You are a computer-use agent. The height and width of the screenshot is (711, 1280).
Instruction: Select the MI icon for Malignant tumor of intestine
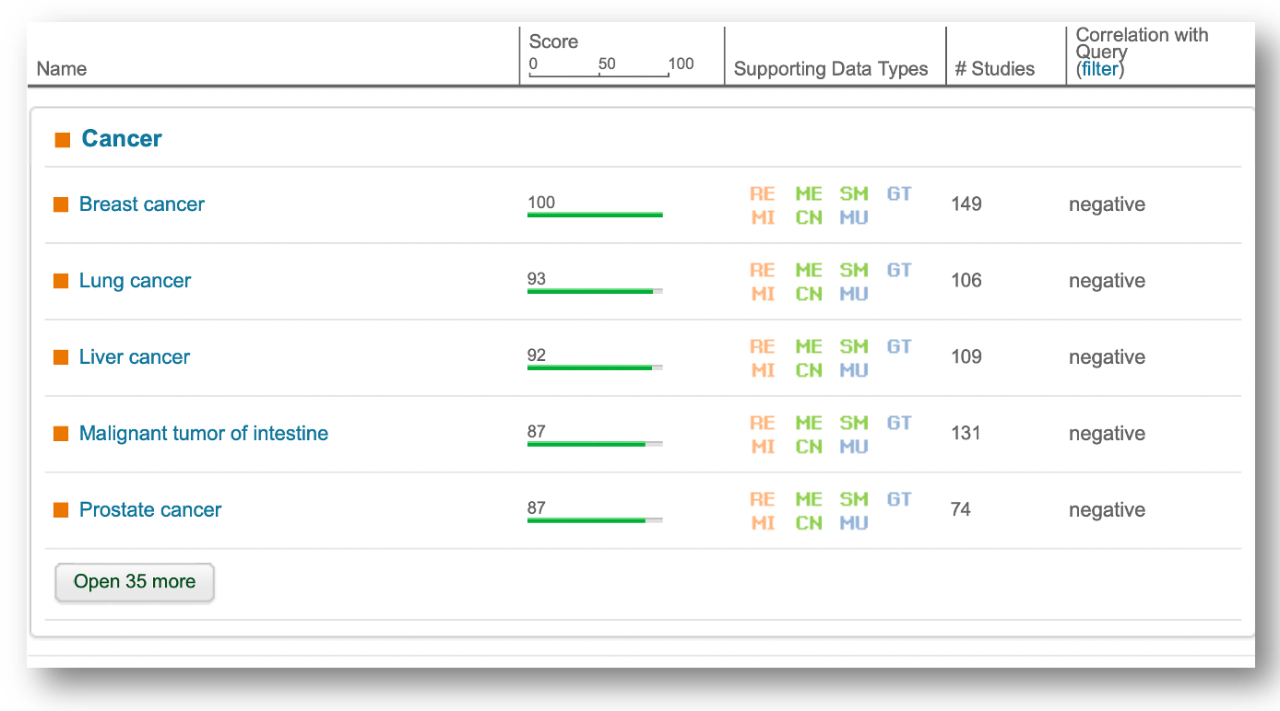click(x=763, y=447)
